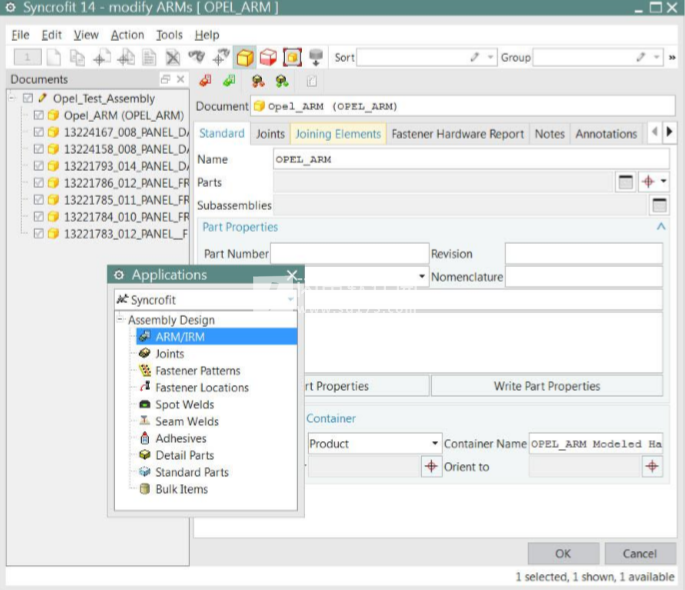Open the Fastener Hardware Report tab
685x590 pixels.
(x=457, y=134)
